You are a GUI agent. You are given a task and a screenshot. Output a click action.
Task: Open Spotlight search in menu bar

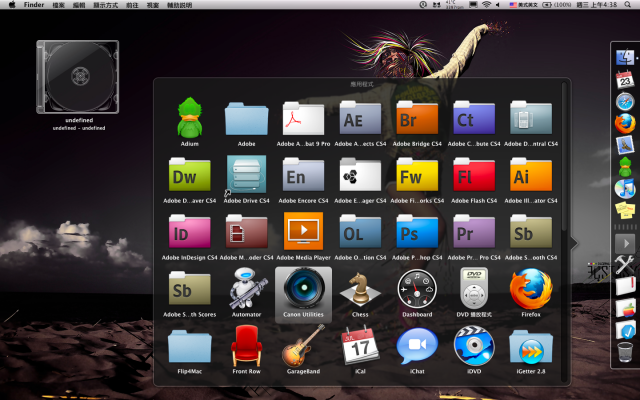point(627,4)
